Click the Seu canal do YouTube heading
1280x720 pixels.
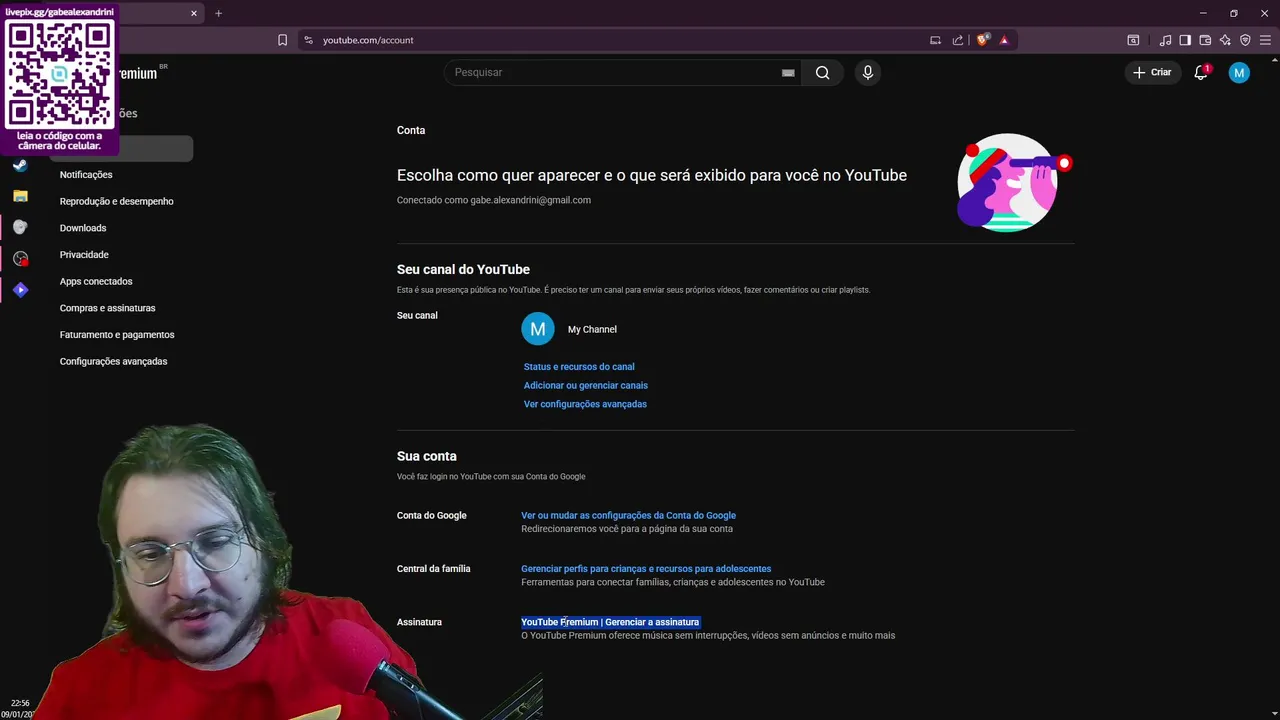click(463, 269)
